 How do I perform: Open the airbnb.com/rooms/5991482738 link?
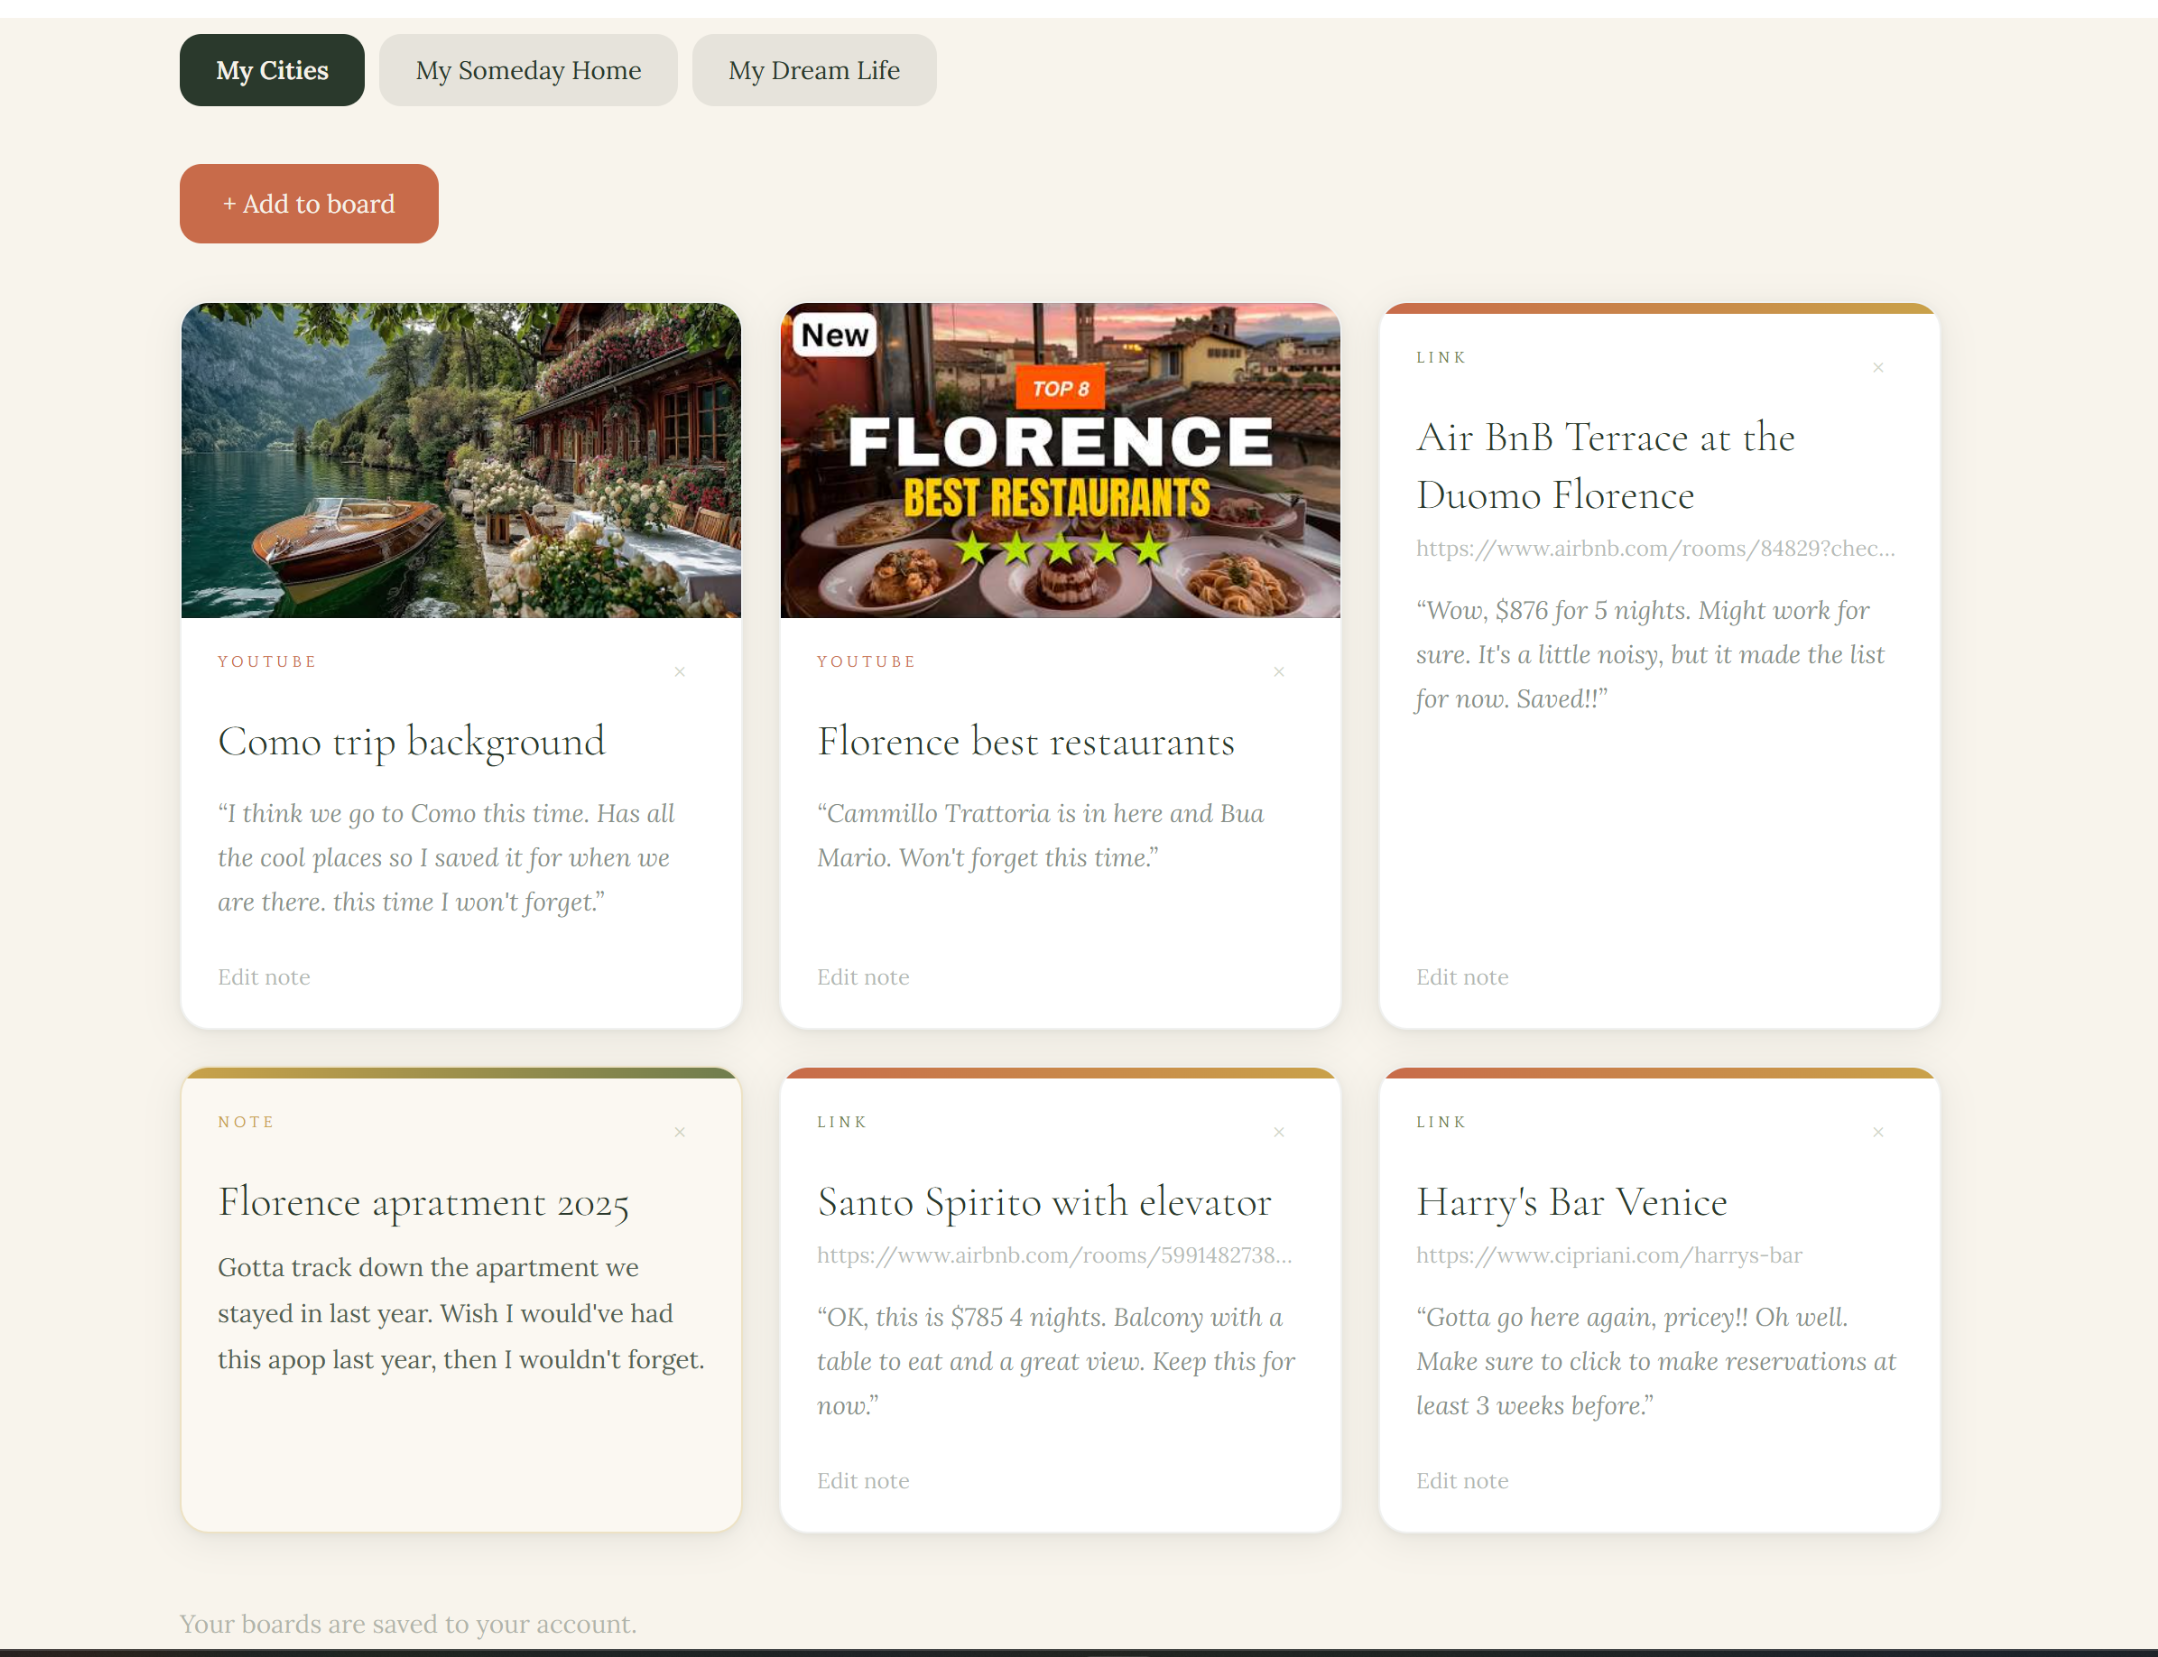click(x=1054, y=1255)
